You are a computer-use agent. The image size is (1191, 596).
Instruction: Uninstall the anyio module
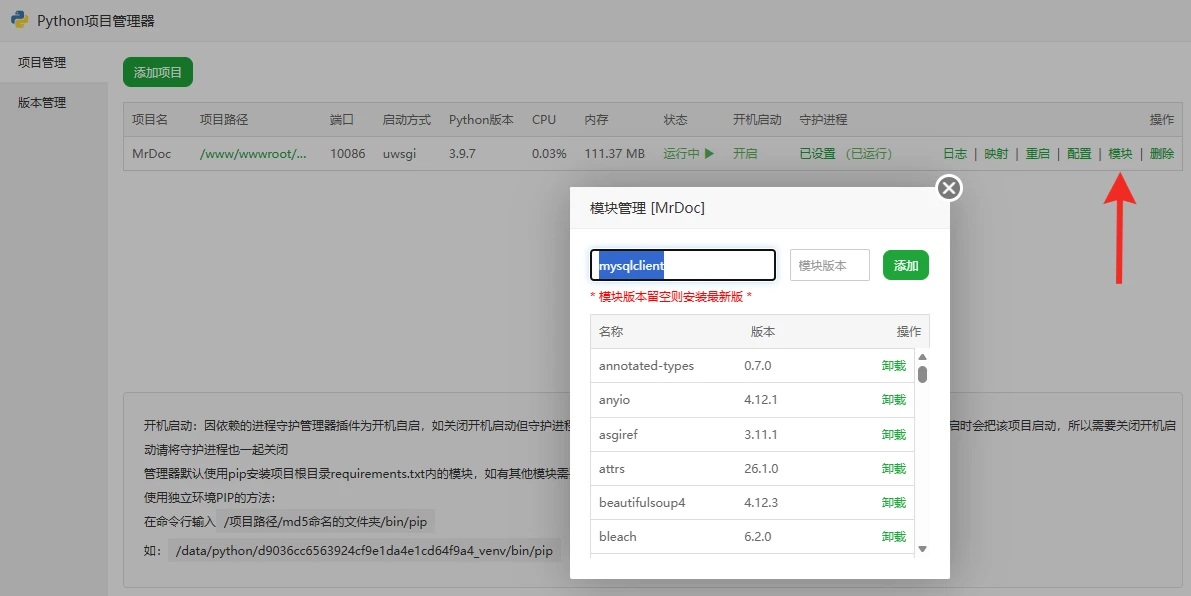pyautogui.click(x=893, y=399)
